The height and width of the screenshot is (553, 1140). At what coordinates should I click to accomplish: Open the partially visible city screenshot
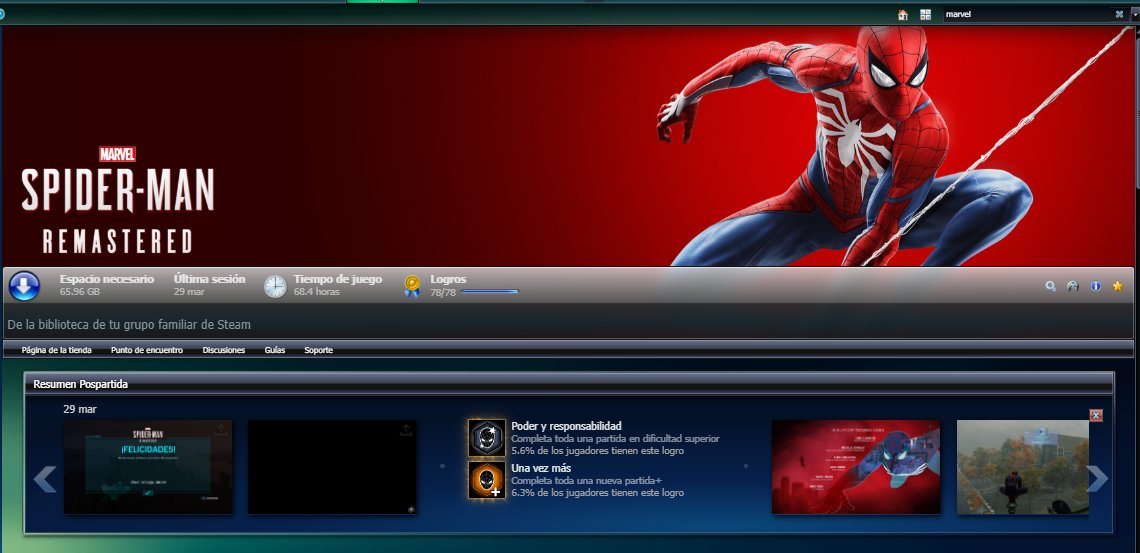point(1023,467)
